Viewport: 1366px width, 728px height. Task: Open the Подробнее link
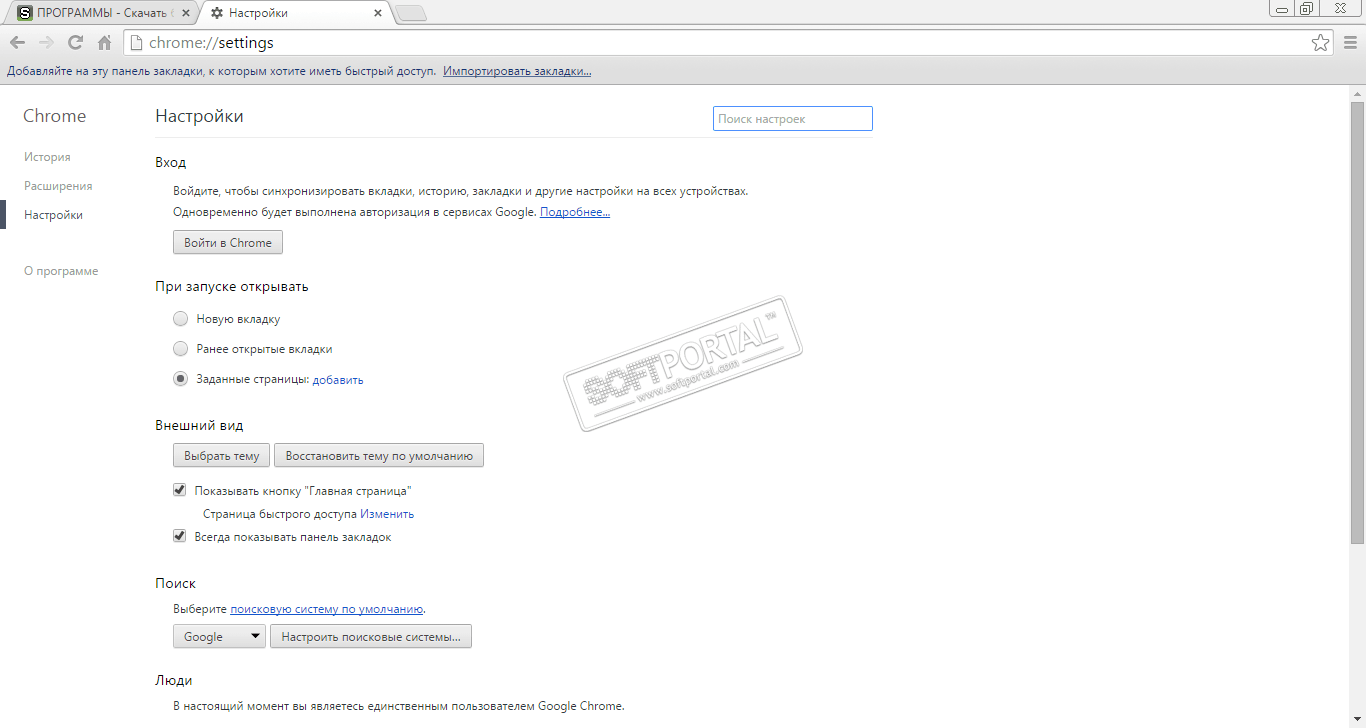pyautogui.click(x=575, y=212)
